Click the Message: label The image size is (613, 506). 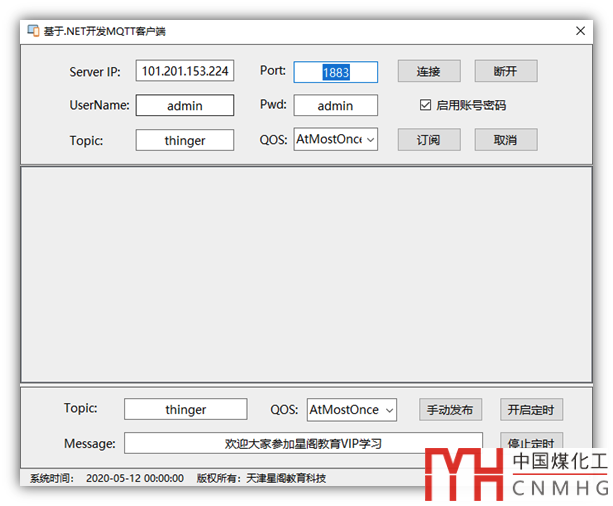90,443
